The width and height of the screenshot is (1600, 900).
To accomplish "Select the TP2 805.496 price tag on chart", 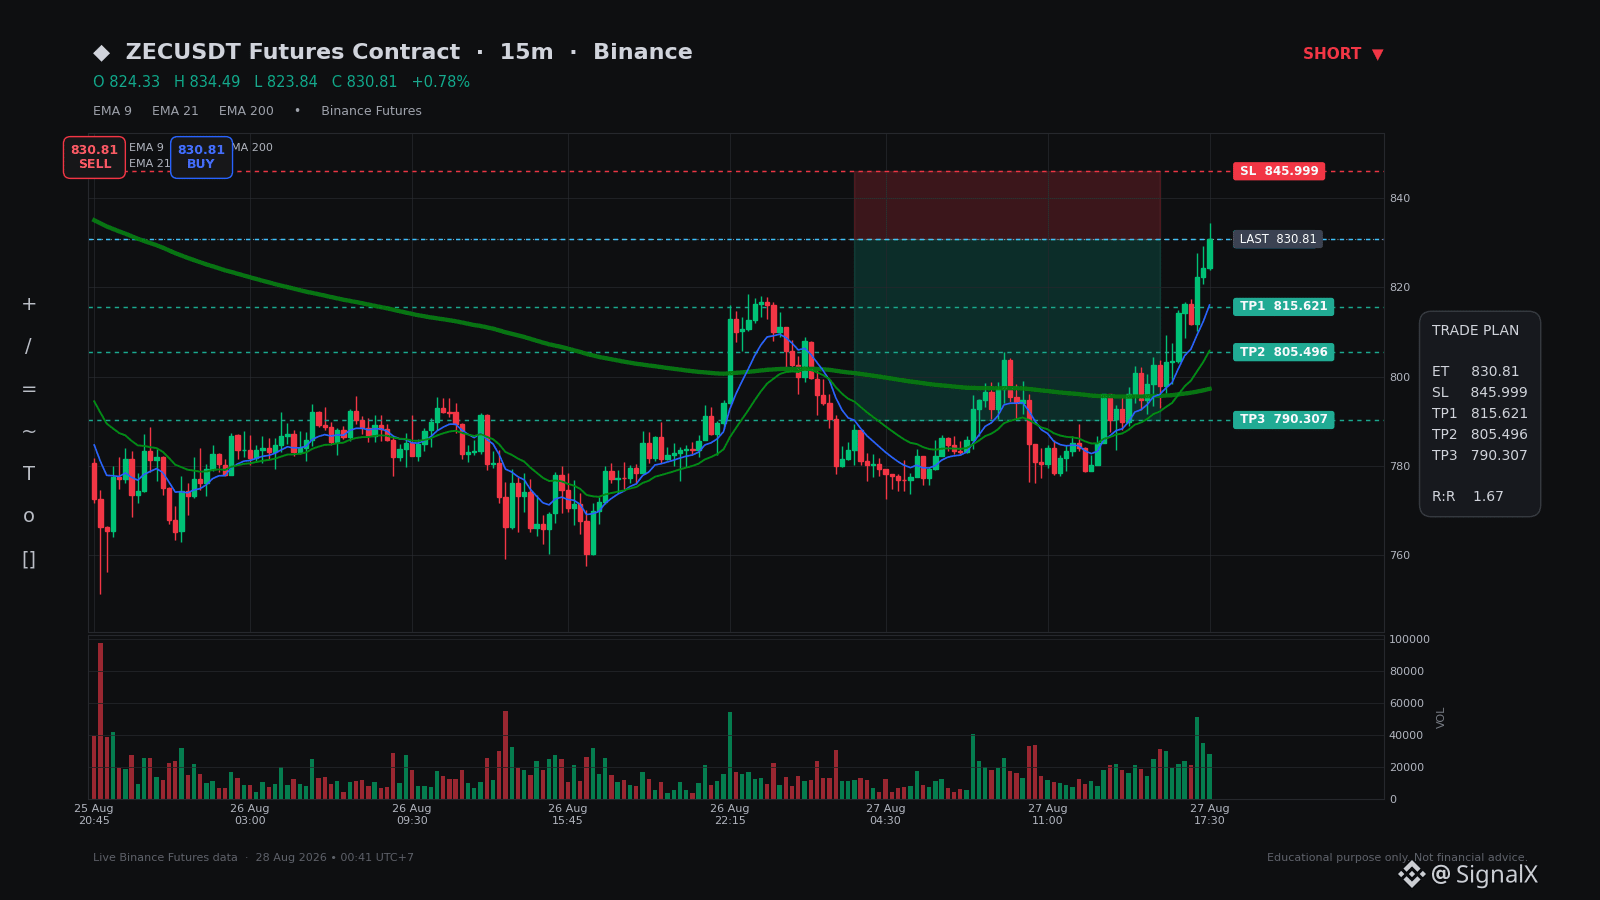I will coord(1283,352).
